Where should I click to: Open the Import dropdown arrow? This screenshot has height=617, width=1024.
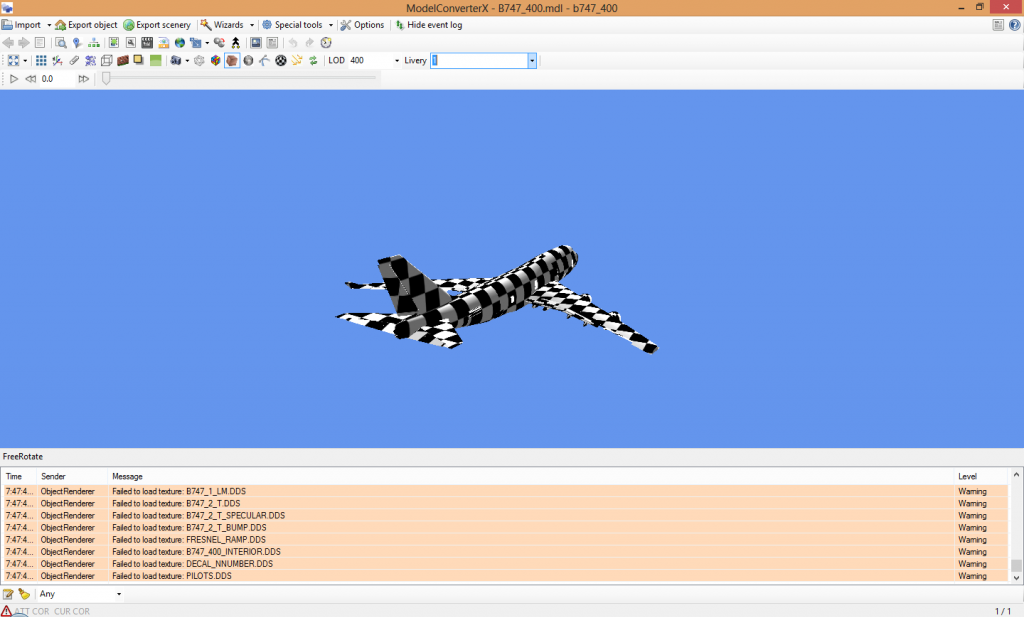(48, 24)
